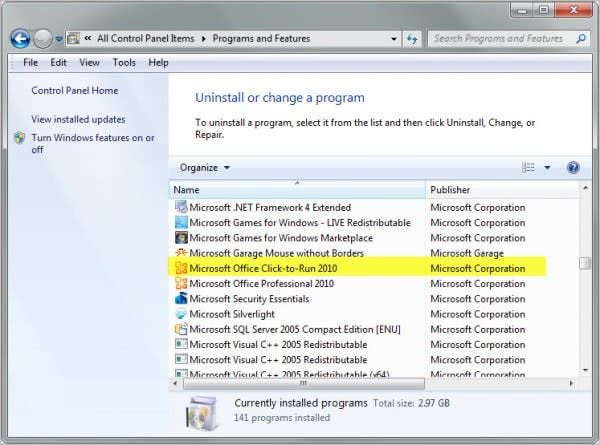600x445 pixels.
Task: Click the installed programs box icon
Action: pos(202,414)
